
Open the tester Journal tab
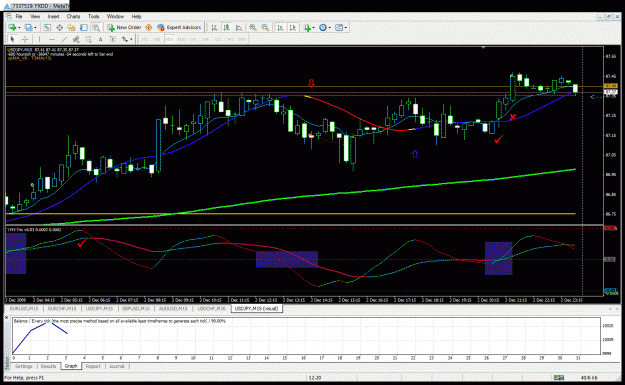coord(116,366)
